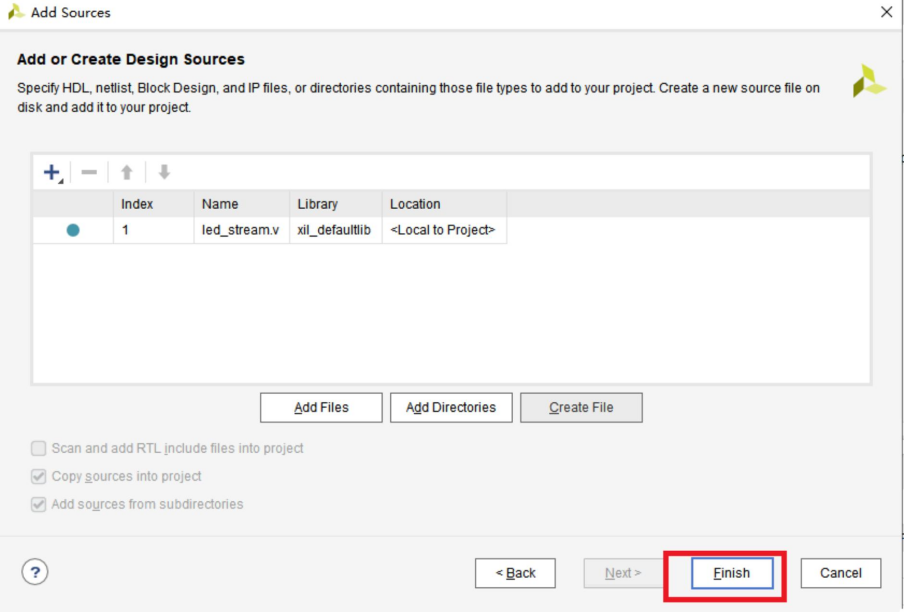The image size is (904, 612).
Task: Click the Vivado icon in title bar
Action: coord(15,13)
